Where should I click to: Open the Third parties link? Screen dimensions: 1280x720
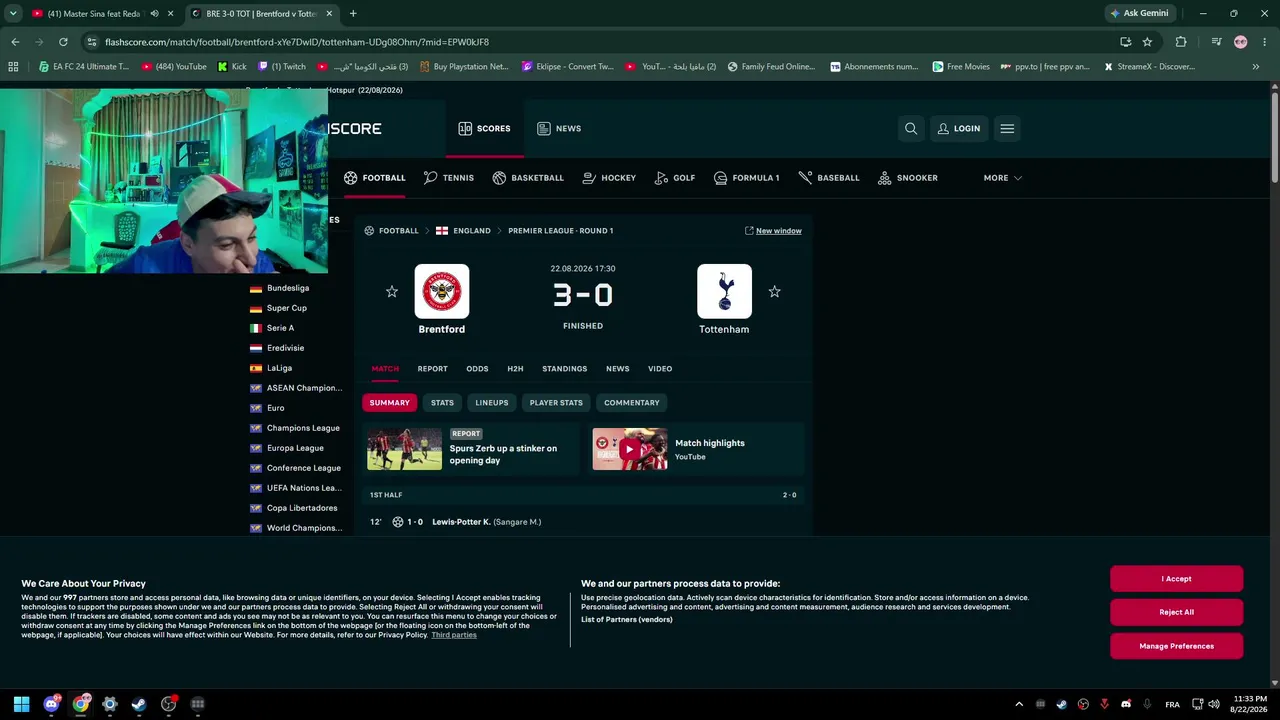pyautogui.click(x=454, y=635)
